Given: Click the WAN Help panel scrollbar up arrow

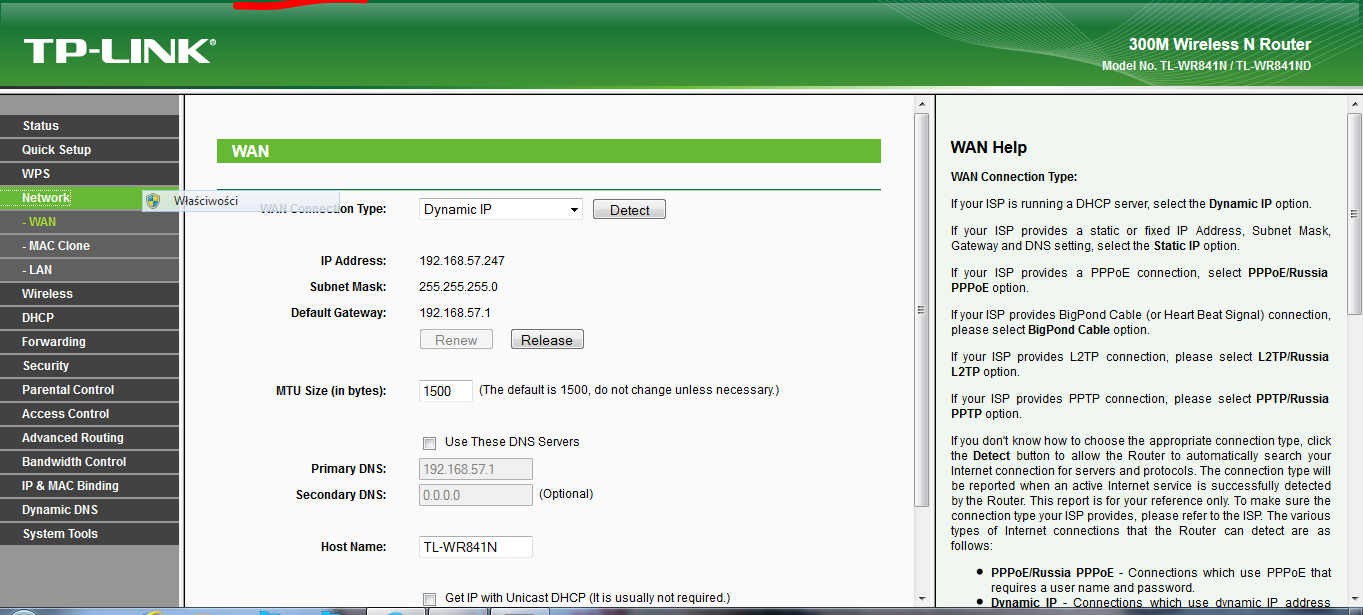Looking at the screenshot, I should click(x=1354, y=104).
